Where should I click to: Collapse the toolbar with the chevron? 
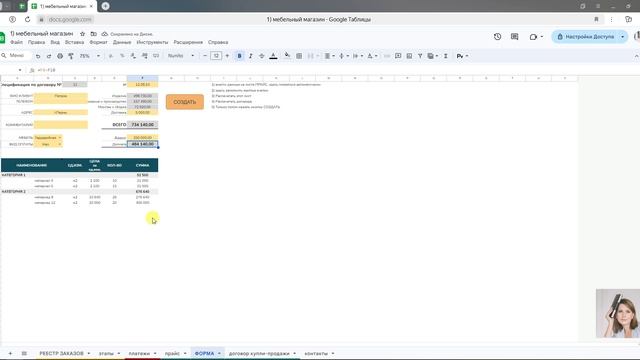pyautogui.click(x=636, y=56)
